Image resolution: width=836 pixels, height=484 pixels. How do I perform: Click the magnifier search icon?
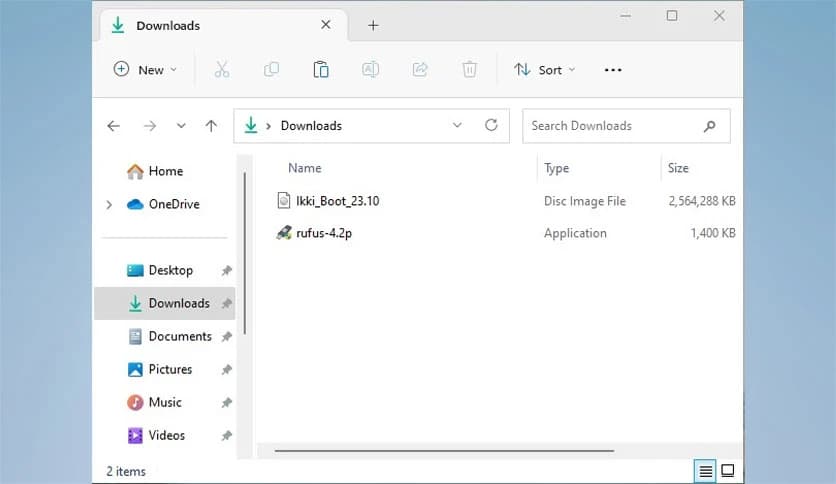(x=709, y=126)
